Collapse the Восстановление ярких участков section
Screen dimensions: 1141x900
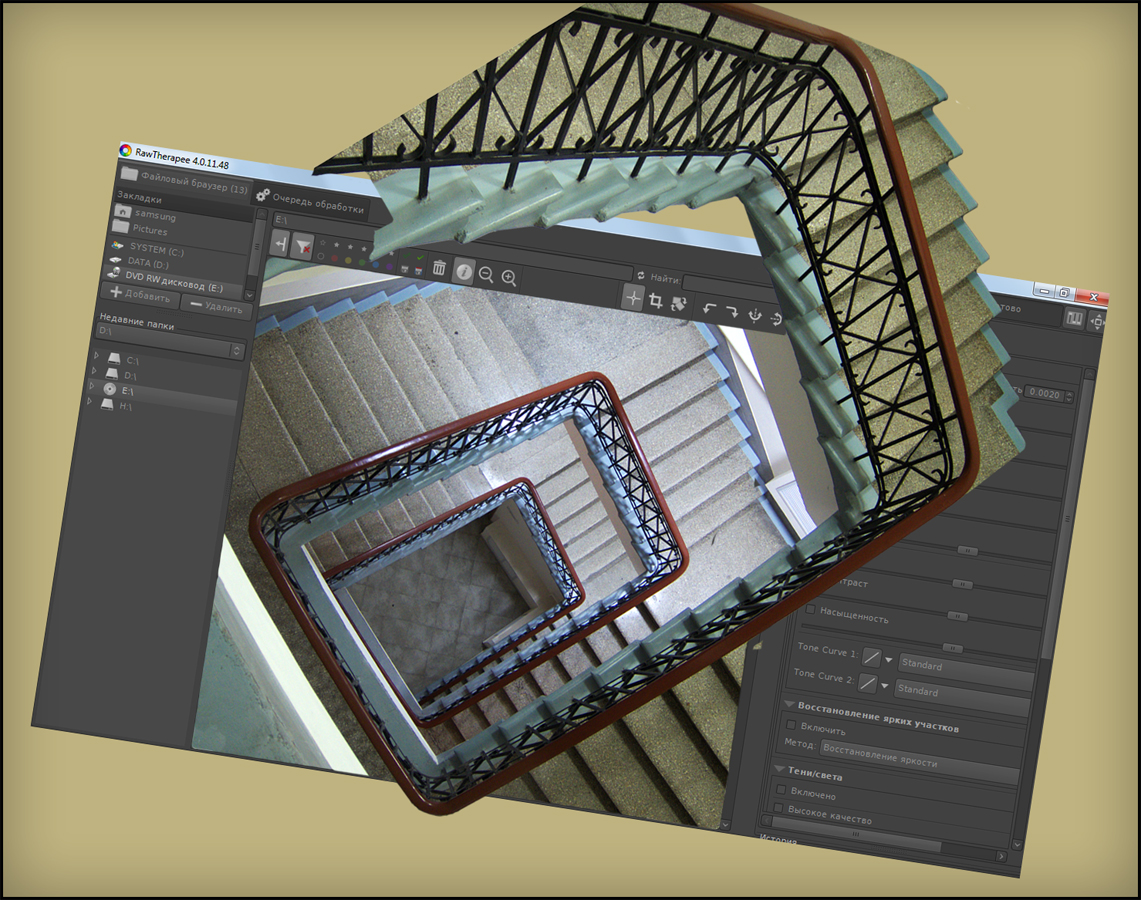(x=789, y=705)
